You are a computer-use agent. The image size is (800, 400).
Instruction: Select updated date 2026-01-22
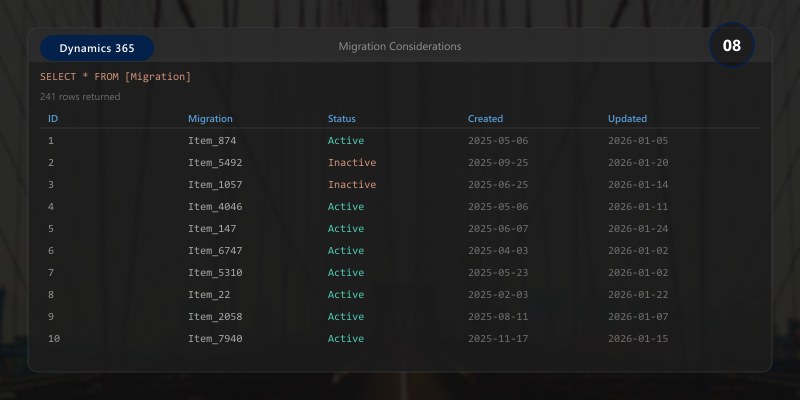638,294
